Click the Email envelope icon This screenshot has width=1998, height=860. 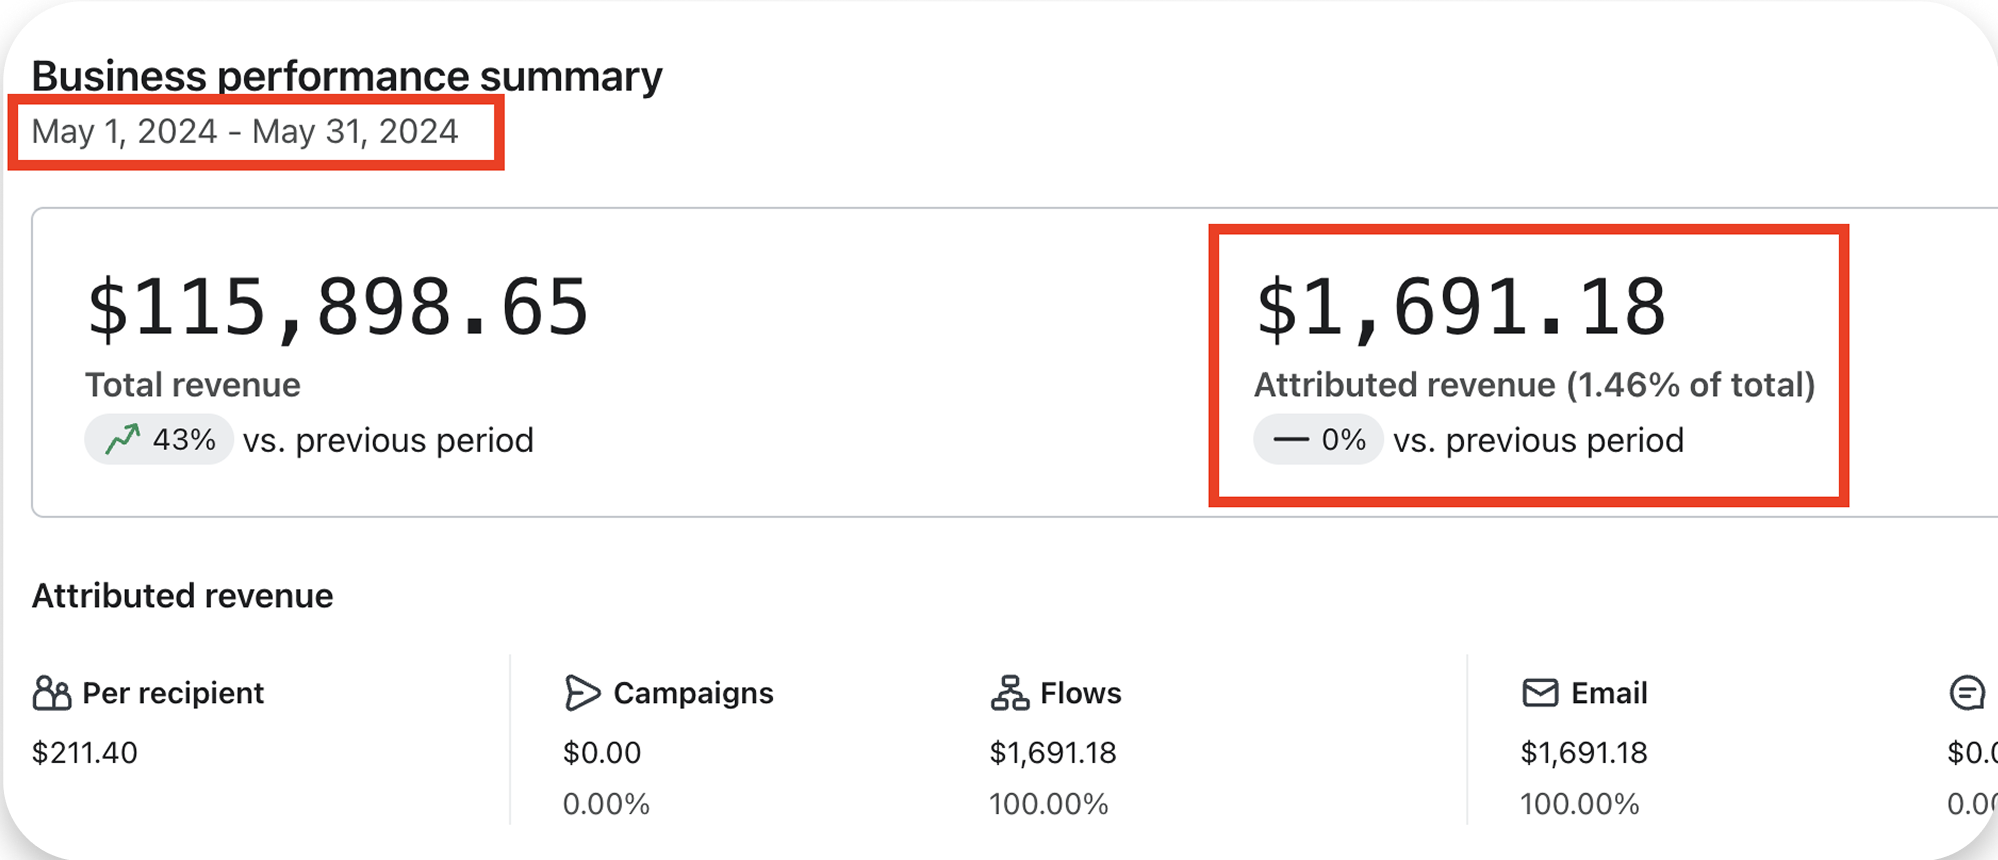(1540, 693)
